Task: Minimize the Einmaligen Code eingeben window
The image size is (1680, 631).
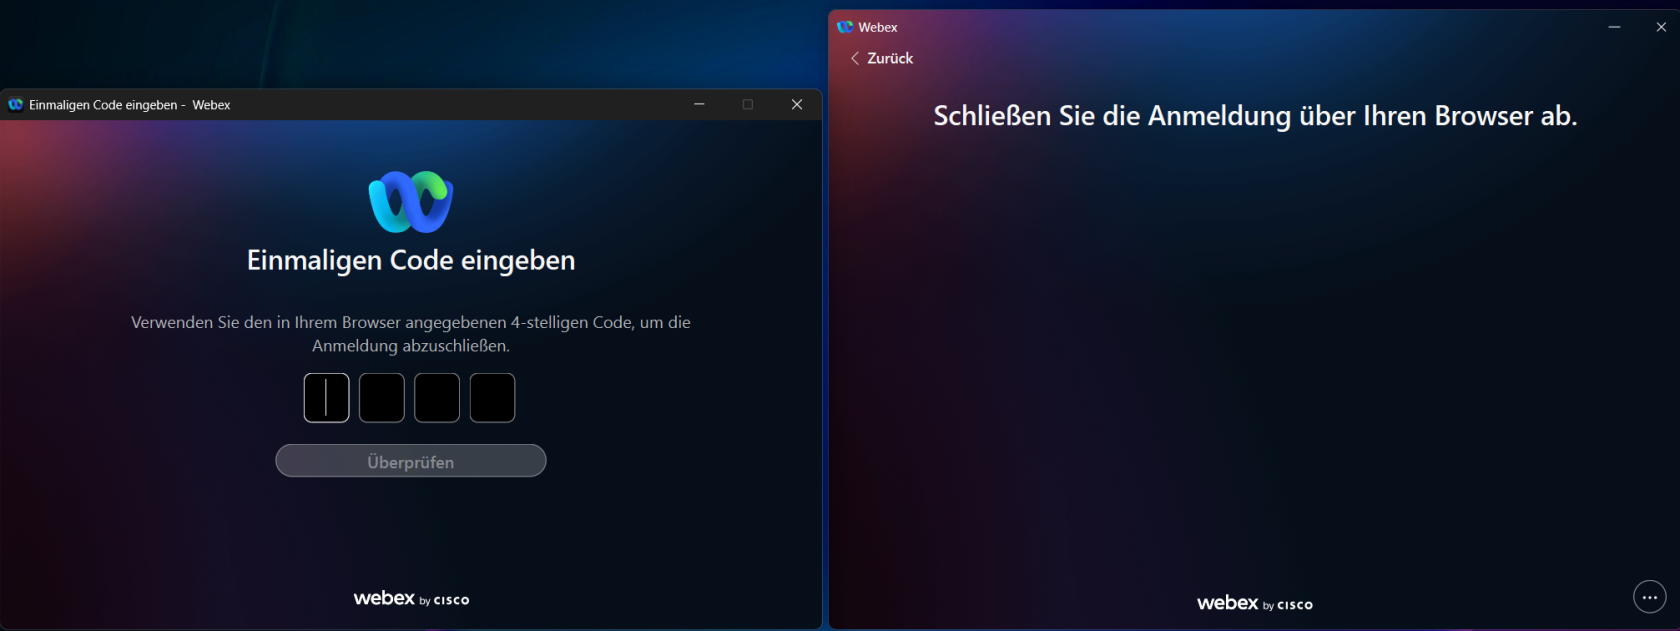Action: pyautogui.click(x=699, y=104)
